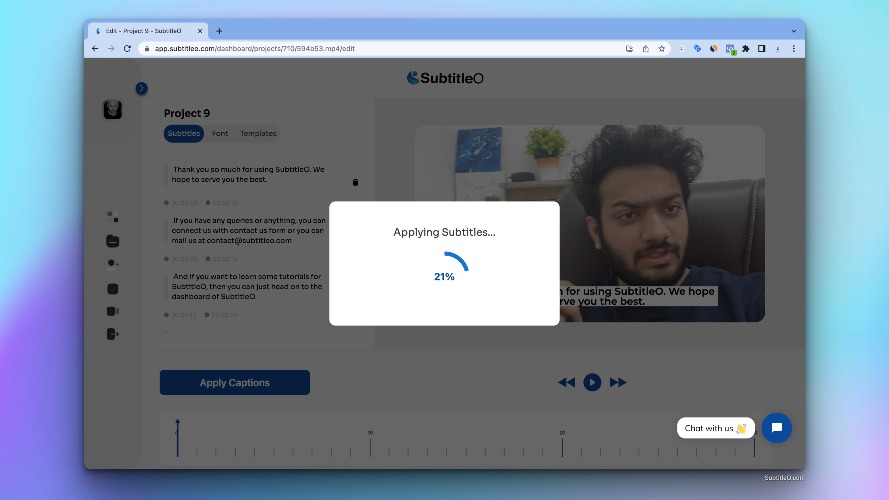Click the Apply Captions button

pyautogui.click(x=235, y=383)
